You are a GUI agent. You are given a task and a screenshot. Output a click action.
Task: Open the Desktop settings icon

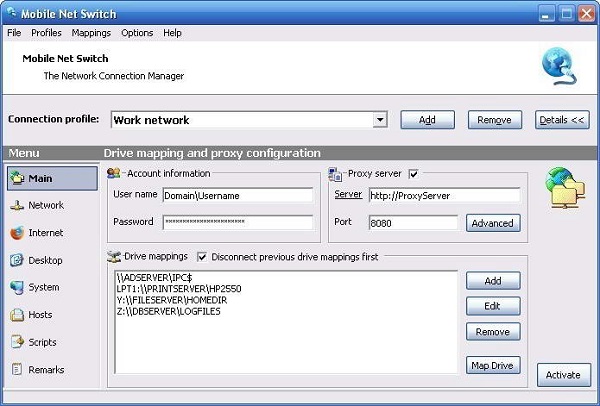(x=17, y=261)
